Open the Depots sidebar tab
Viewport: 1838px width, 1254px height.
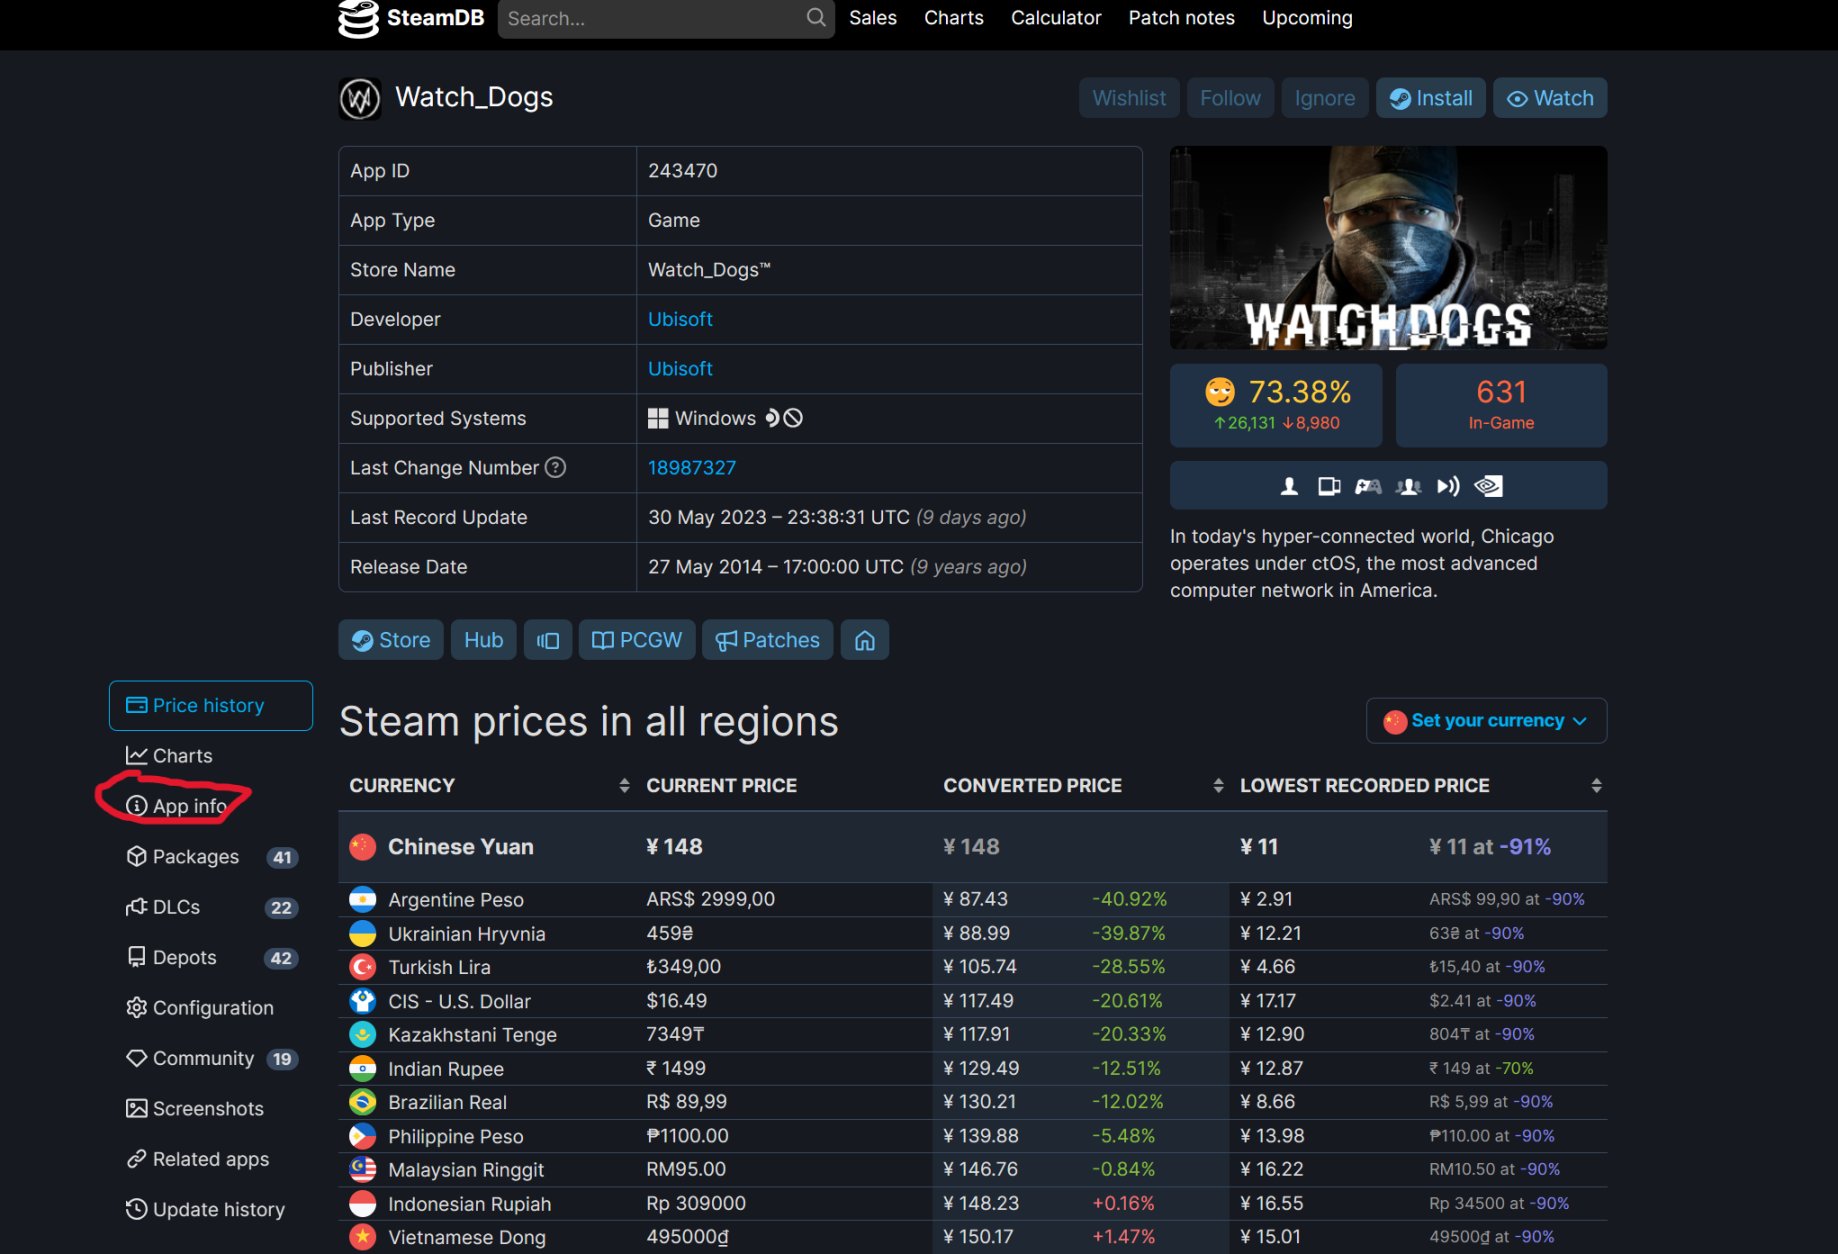pyautogui.click(x=211, y=957)
